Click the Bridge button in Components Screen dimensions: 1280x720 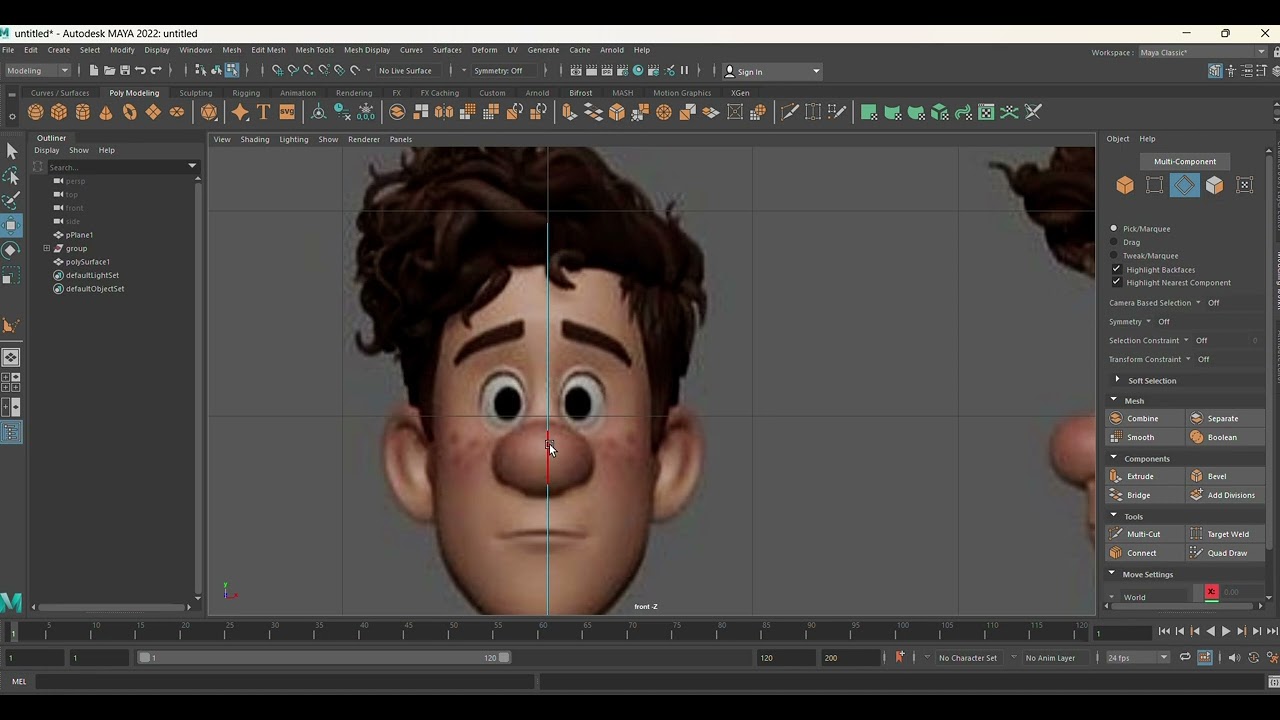(1144, 495)
